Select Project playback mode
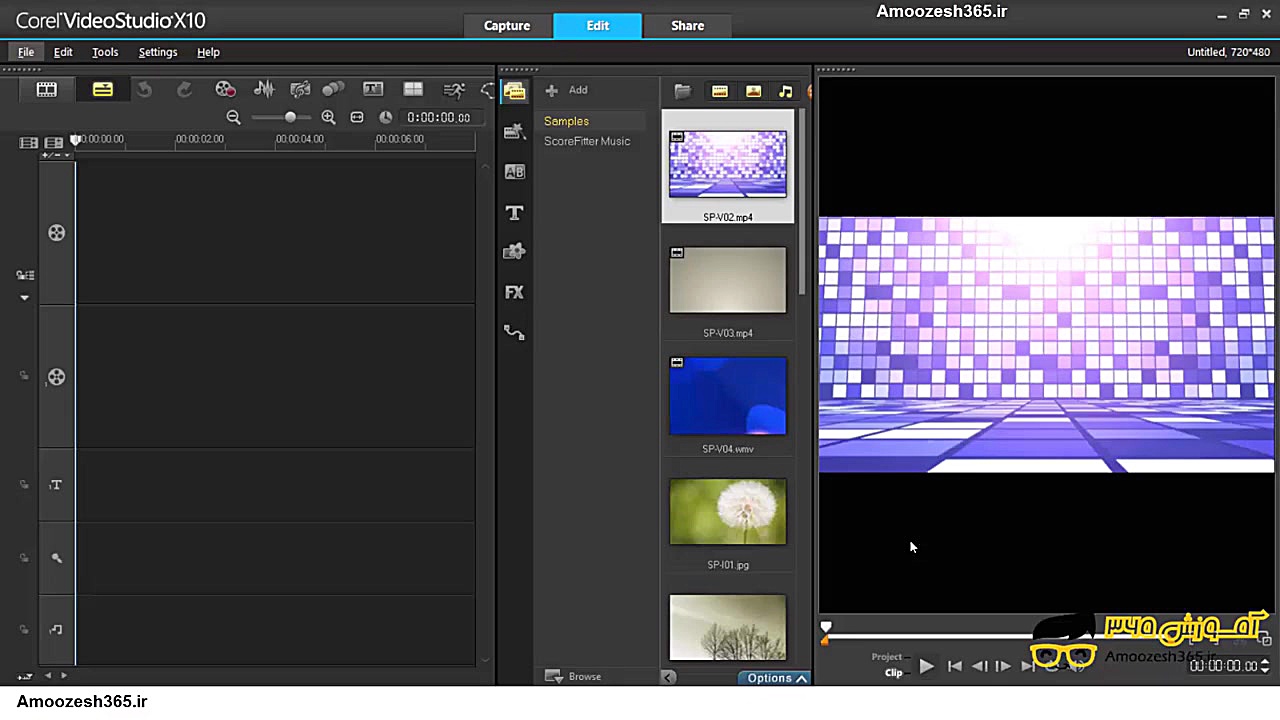 pos(886,657)
